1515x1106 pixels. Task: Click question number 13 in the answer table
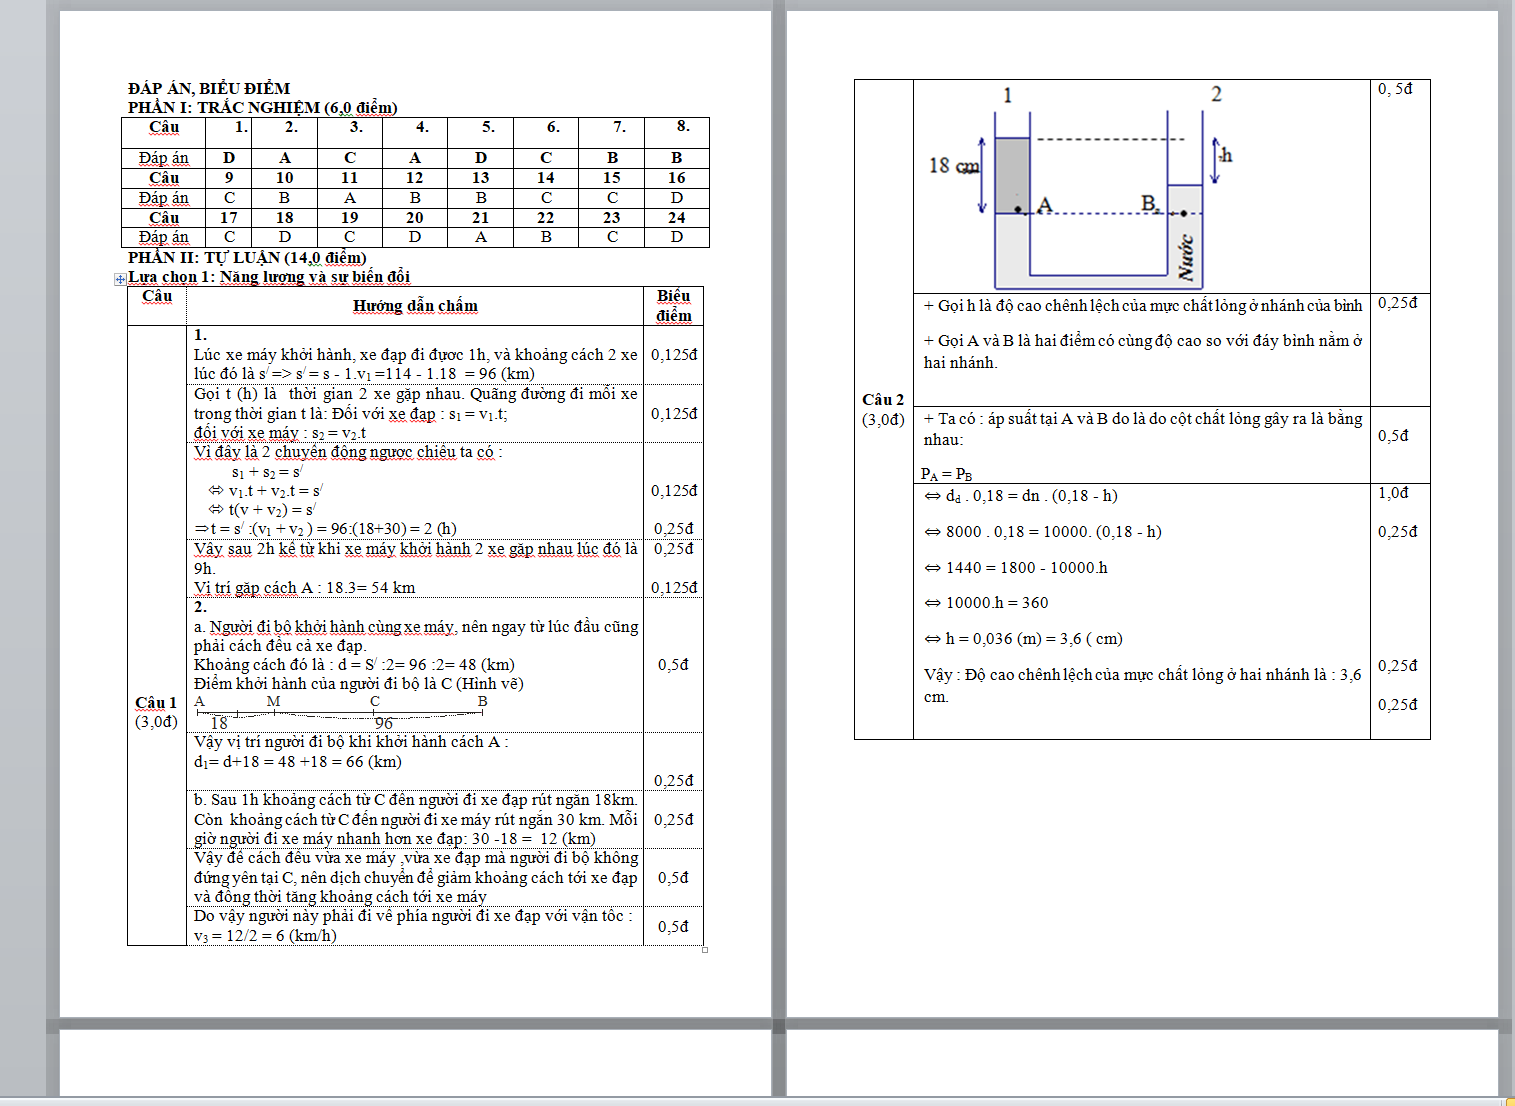click(x=481, y=177)
